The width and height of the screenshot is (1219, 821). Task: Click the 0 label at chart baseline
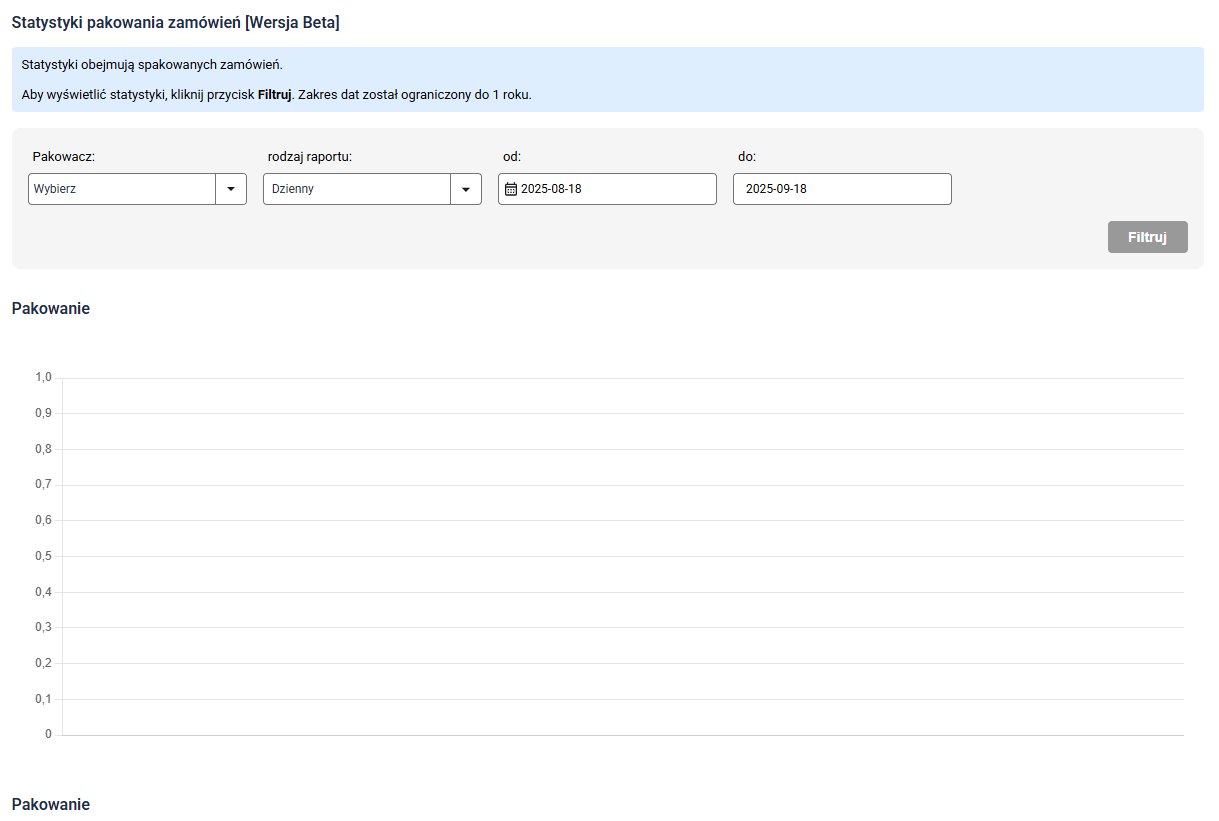(48, 734)
